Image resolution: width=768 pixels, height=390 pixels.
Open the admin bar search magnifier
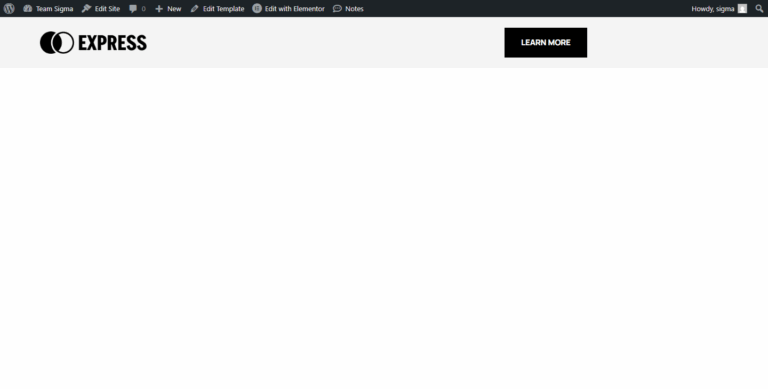[759, 8]
